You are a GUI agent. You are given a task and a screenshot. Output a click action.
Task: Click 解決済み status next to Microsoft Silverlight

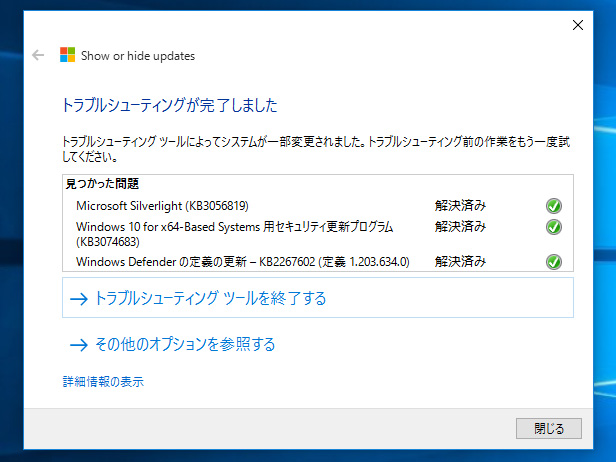tap(460, 206)
